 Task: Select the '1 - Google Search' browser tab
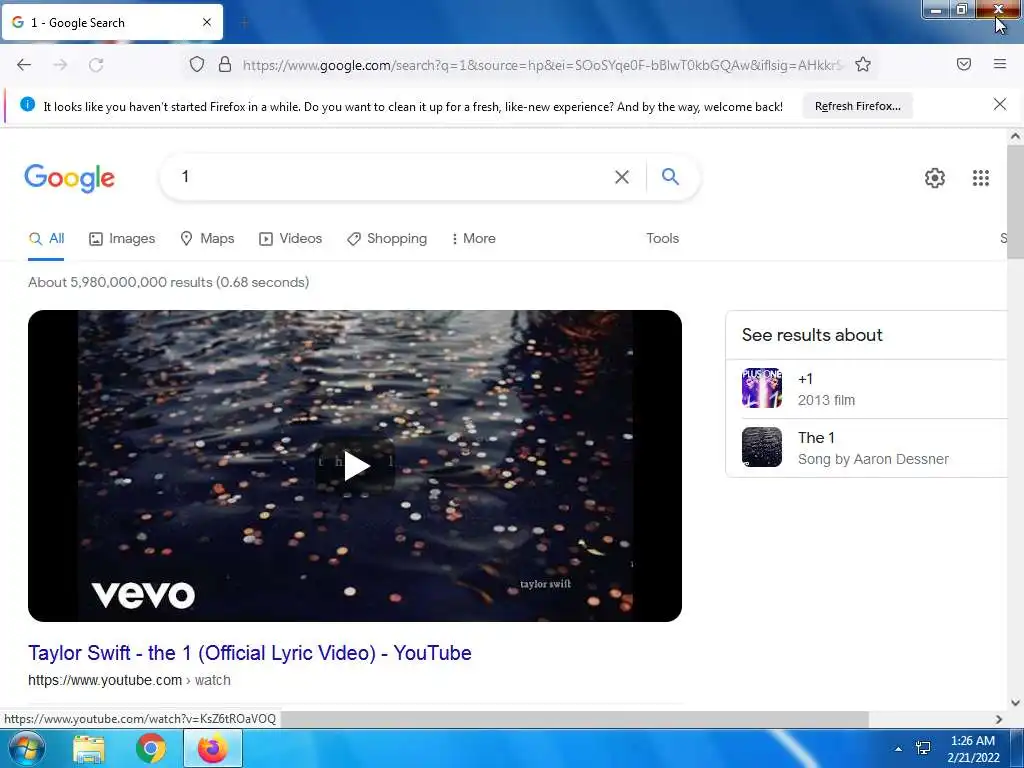tap(112, 22)
